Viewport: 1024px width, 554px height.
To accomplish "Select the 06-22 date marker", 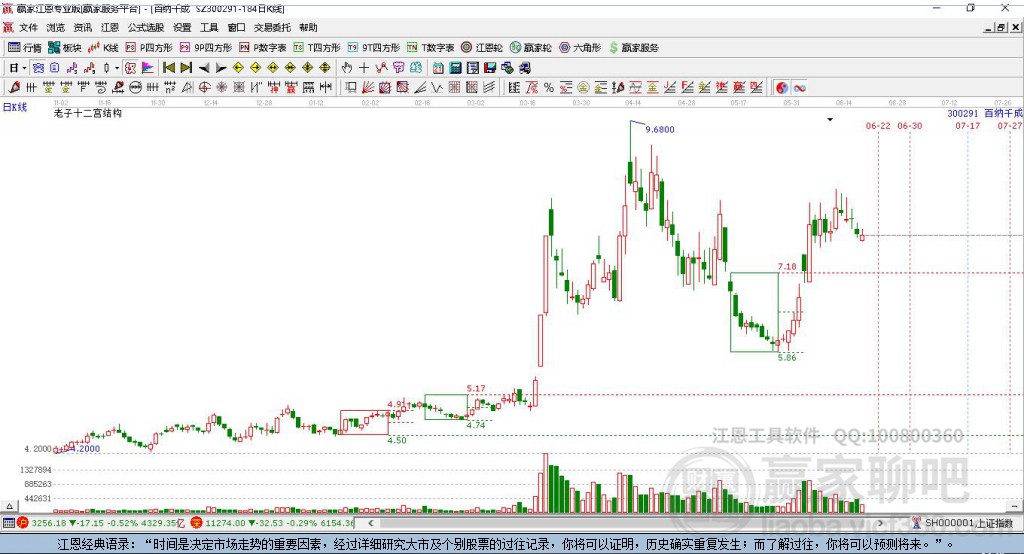I will click(878, 125).
